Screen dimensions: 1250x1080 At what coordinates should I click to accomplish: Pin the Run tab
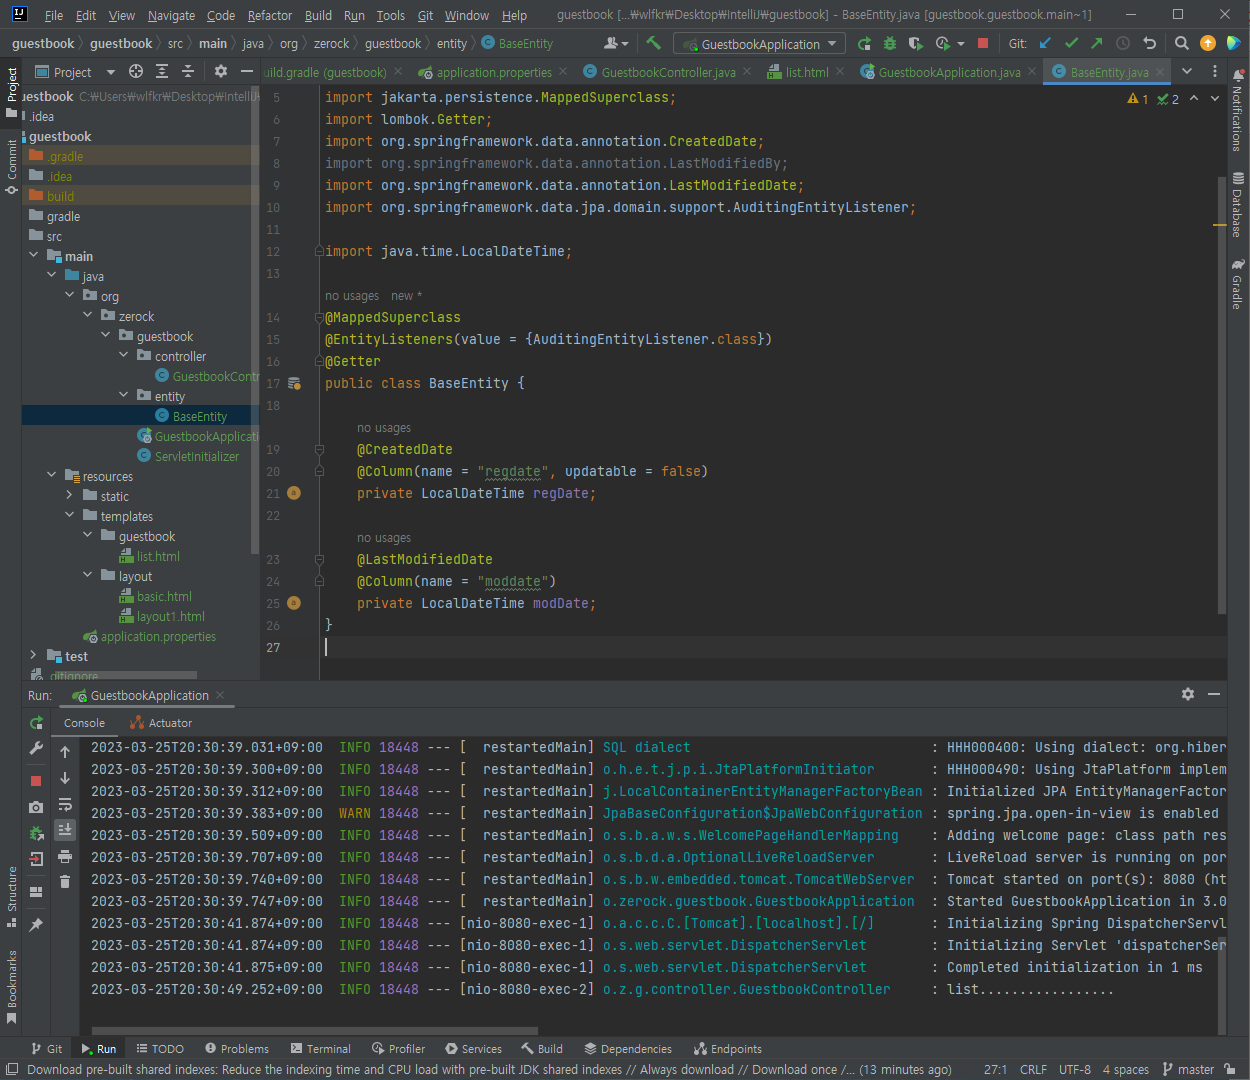point(36,925)
